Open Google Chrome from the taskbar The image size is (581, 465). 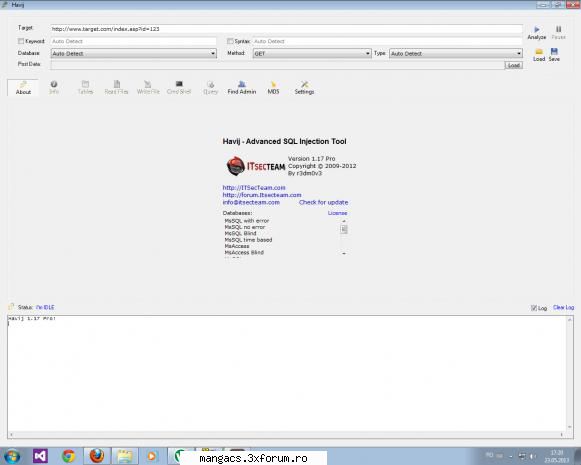[x=69, y=456]
